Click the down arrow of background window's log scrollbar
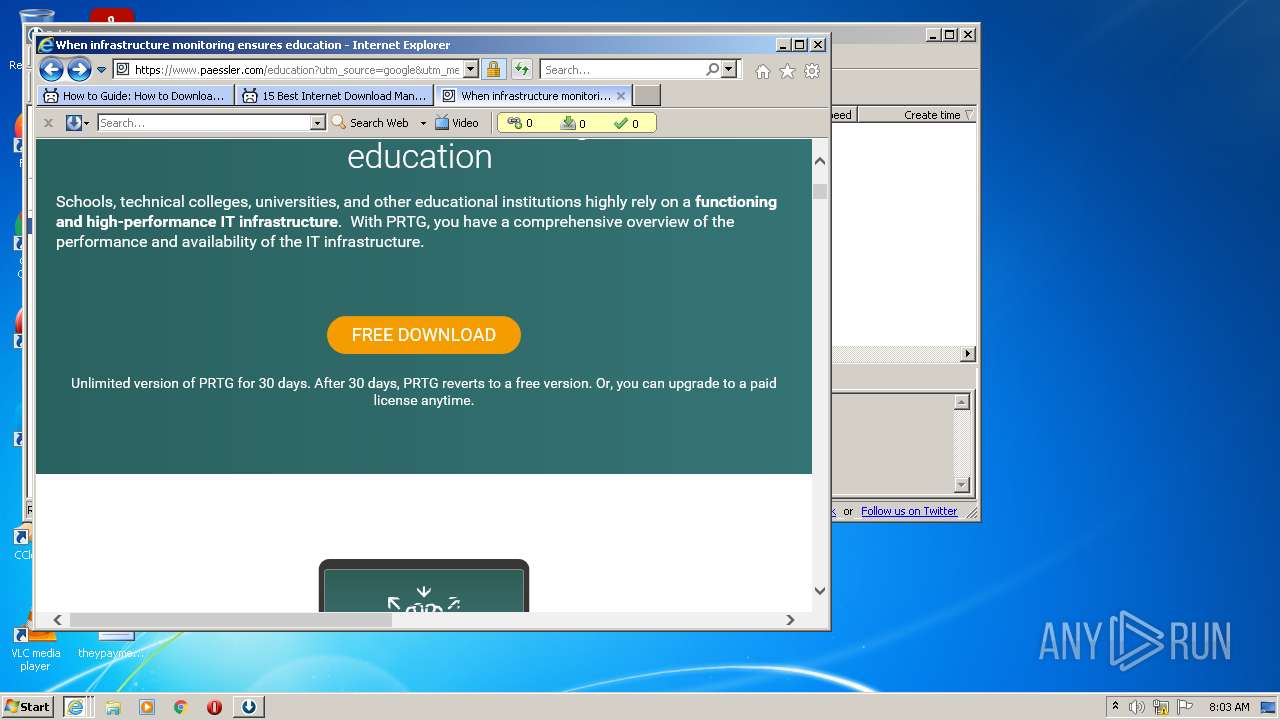The image size is (1280, 720). (962, 485)
